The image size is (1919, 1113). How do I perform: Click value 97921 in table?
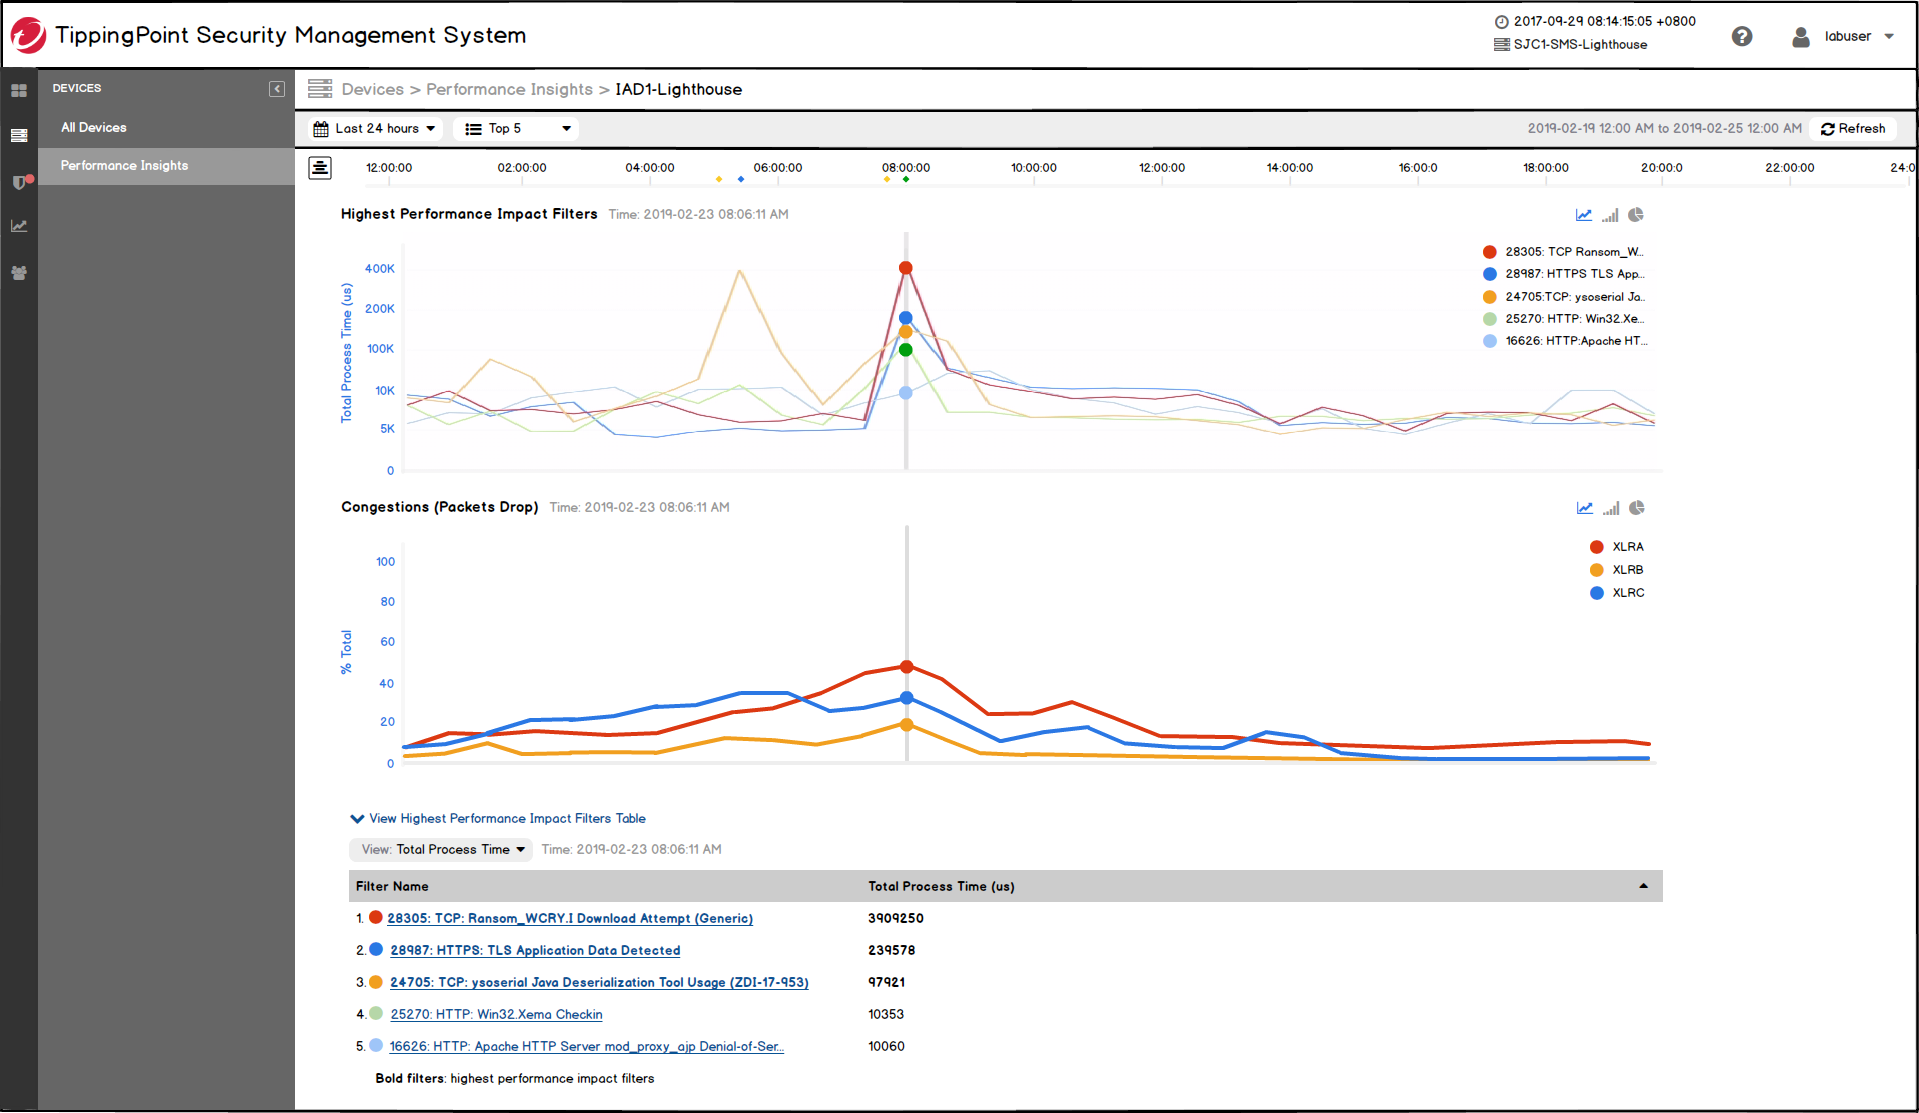[887, 982]
